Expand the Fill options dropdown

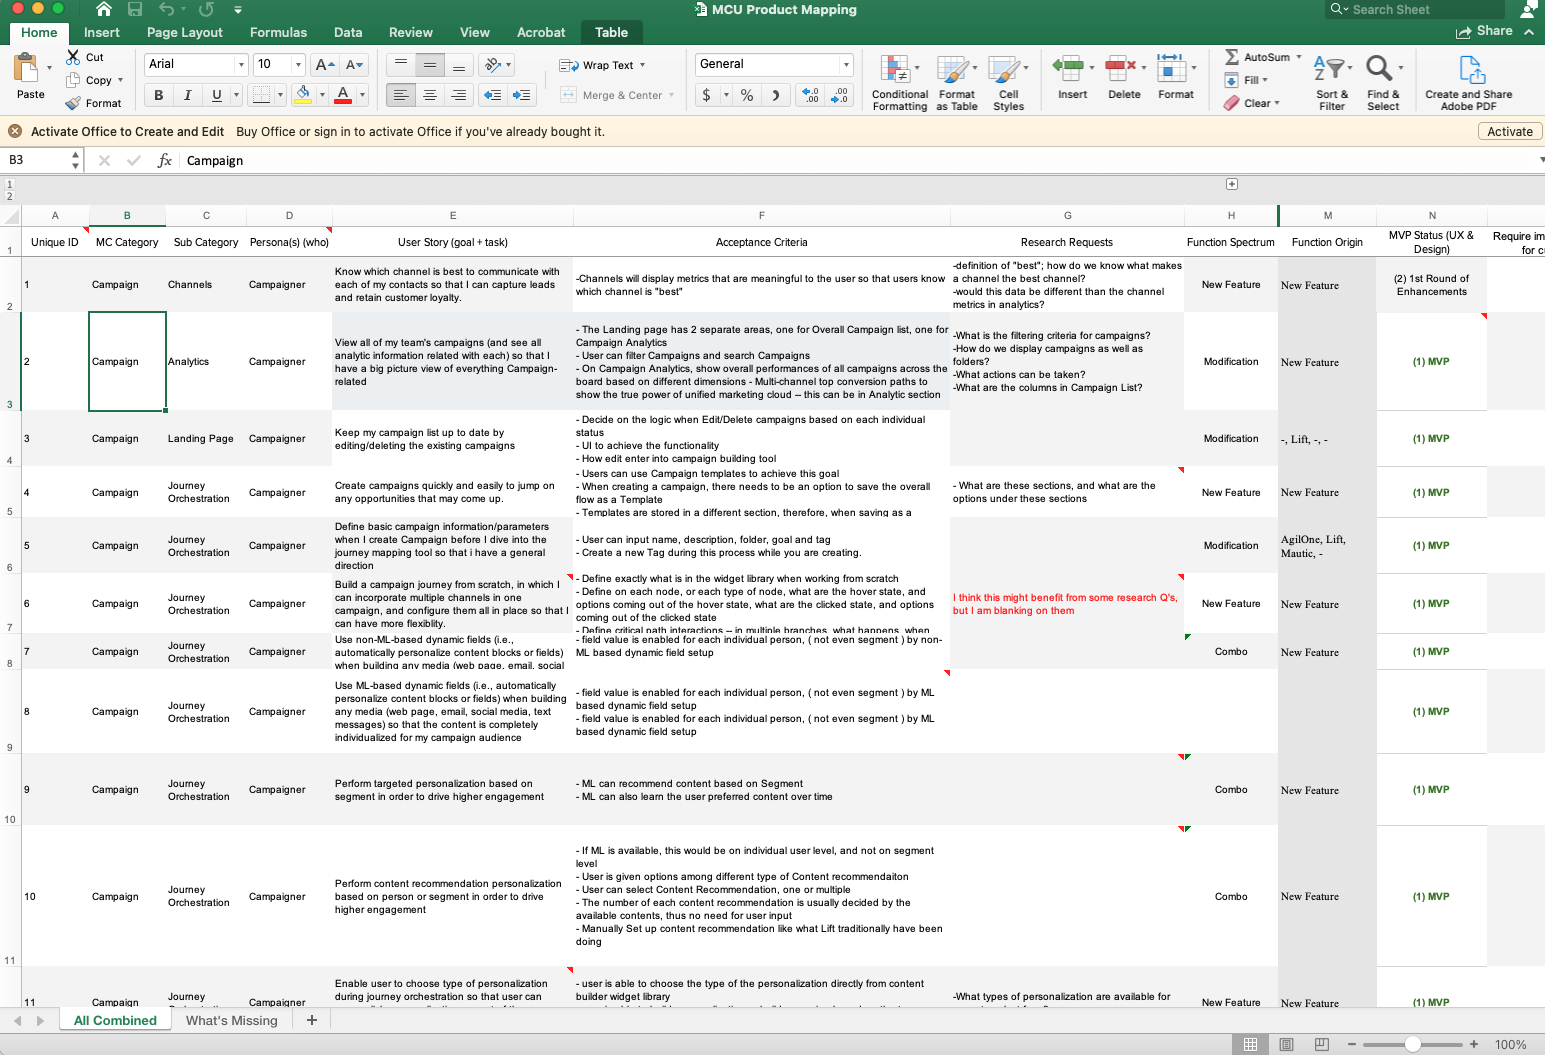1265,80
